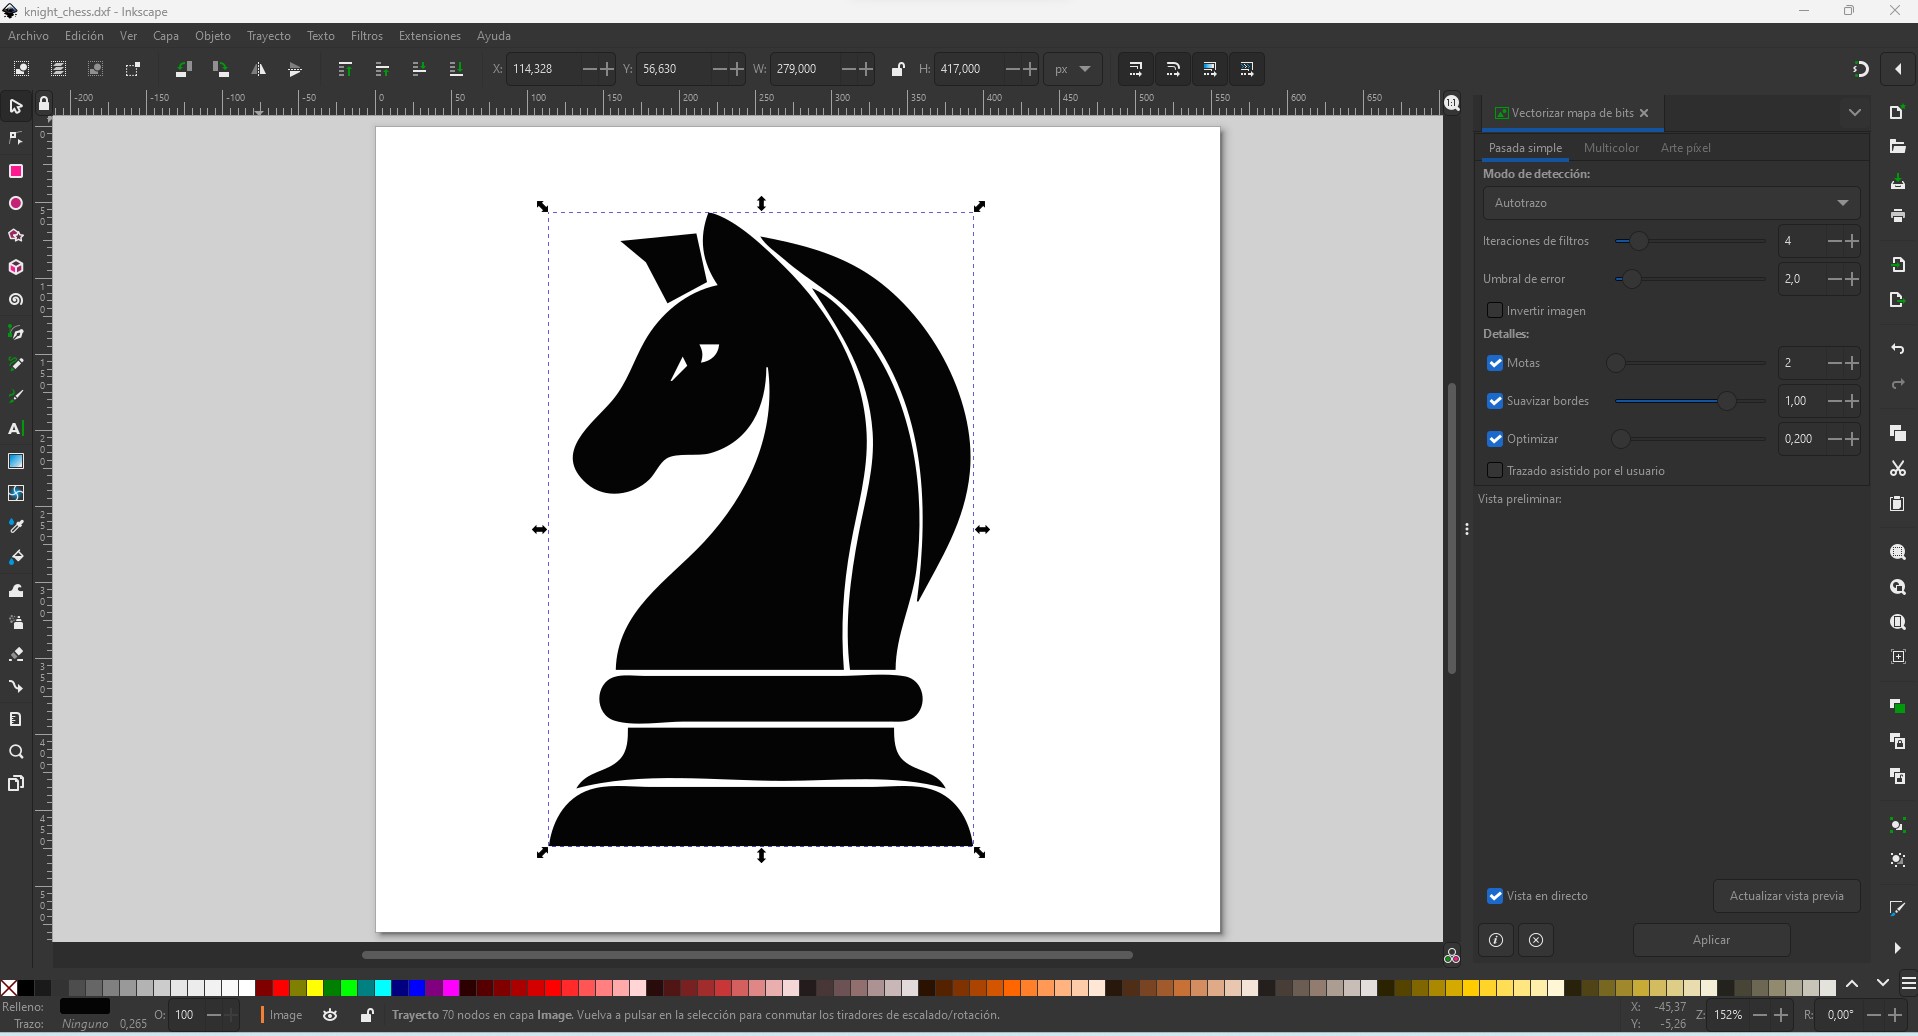Expand the dock panel chevron menu
The image size is (1918, 1036).
pyautogui.click(x=1855, y=113)
